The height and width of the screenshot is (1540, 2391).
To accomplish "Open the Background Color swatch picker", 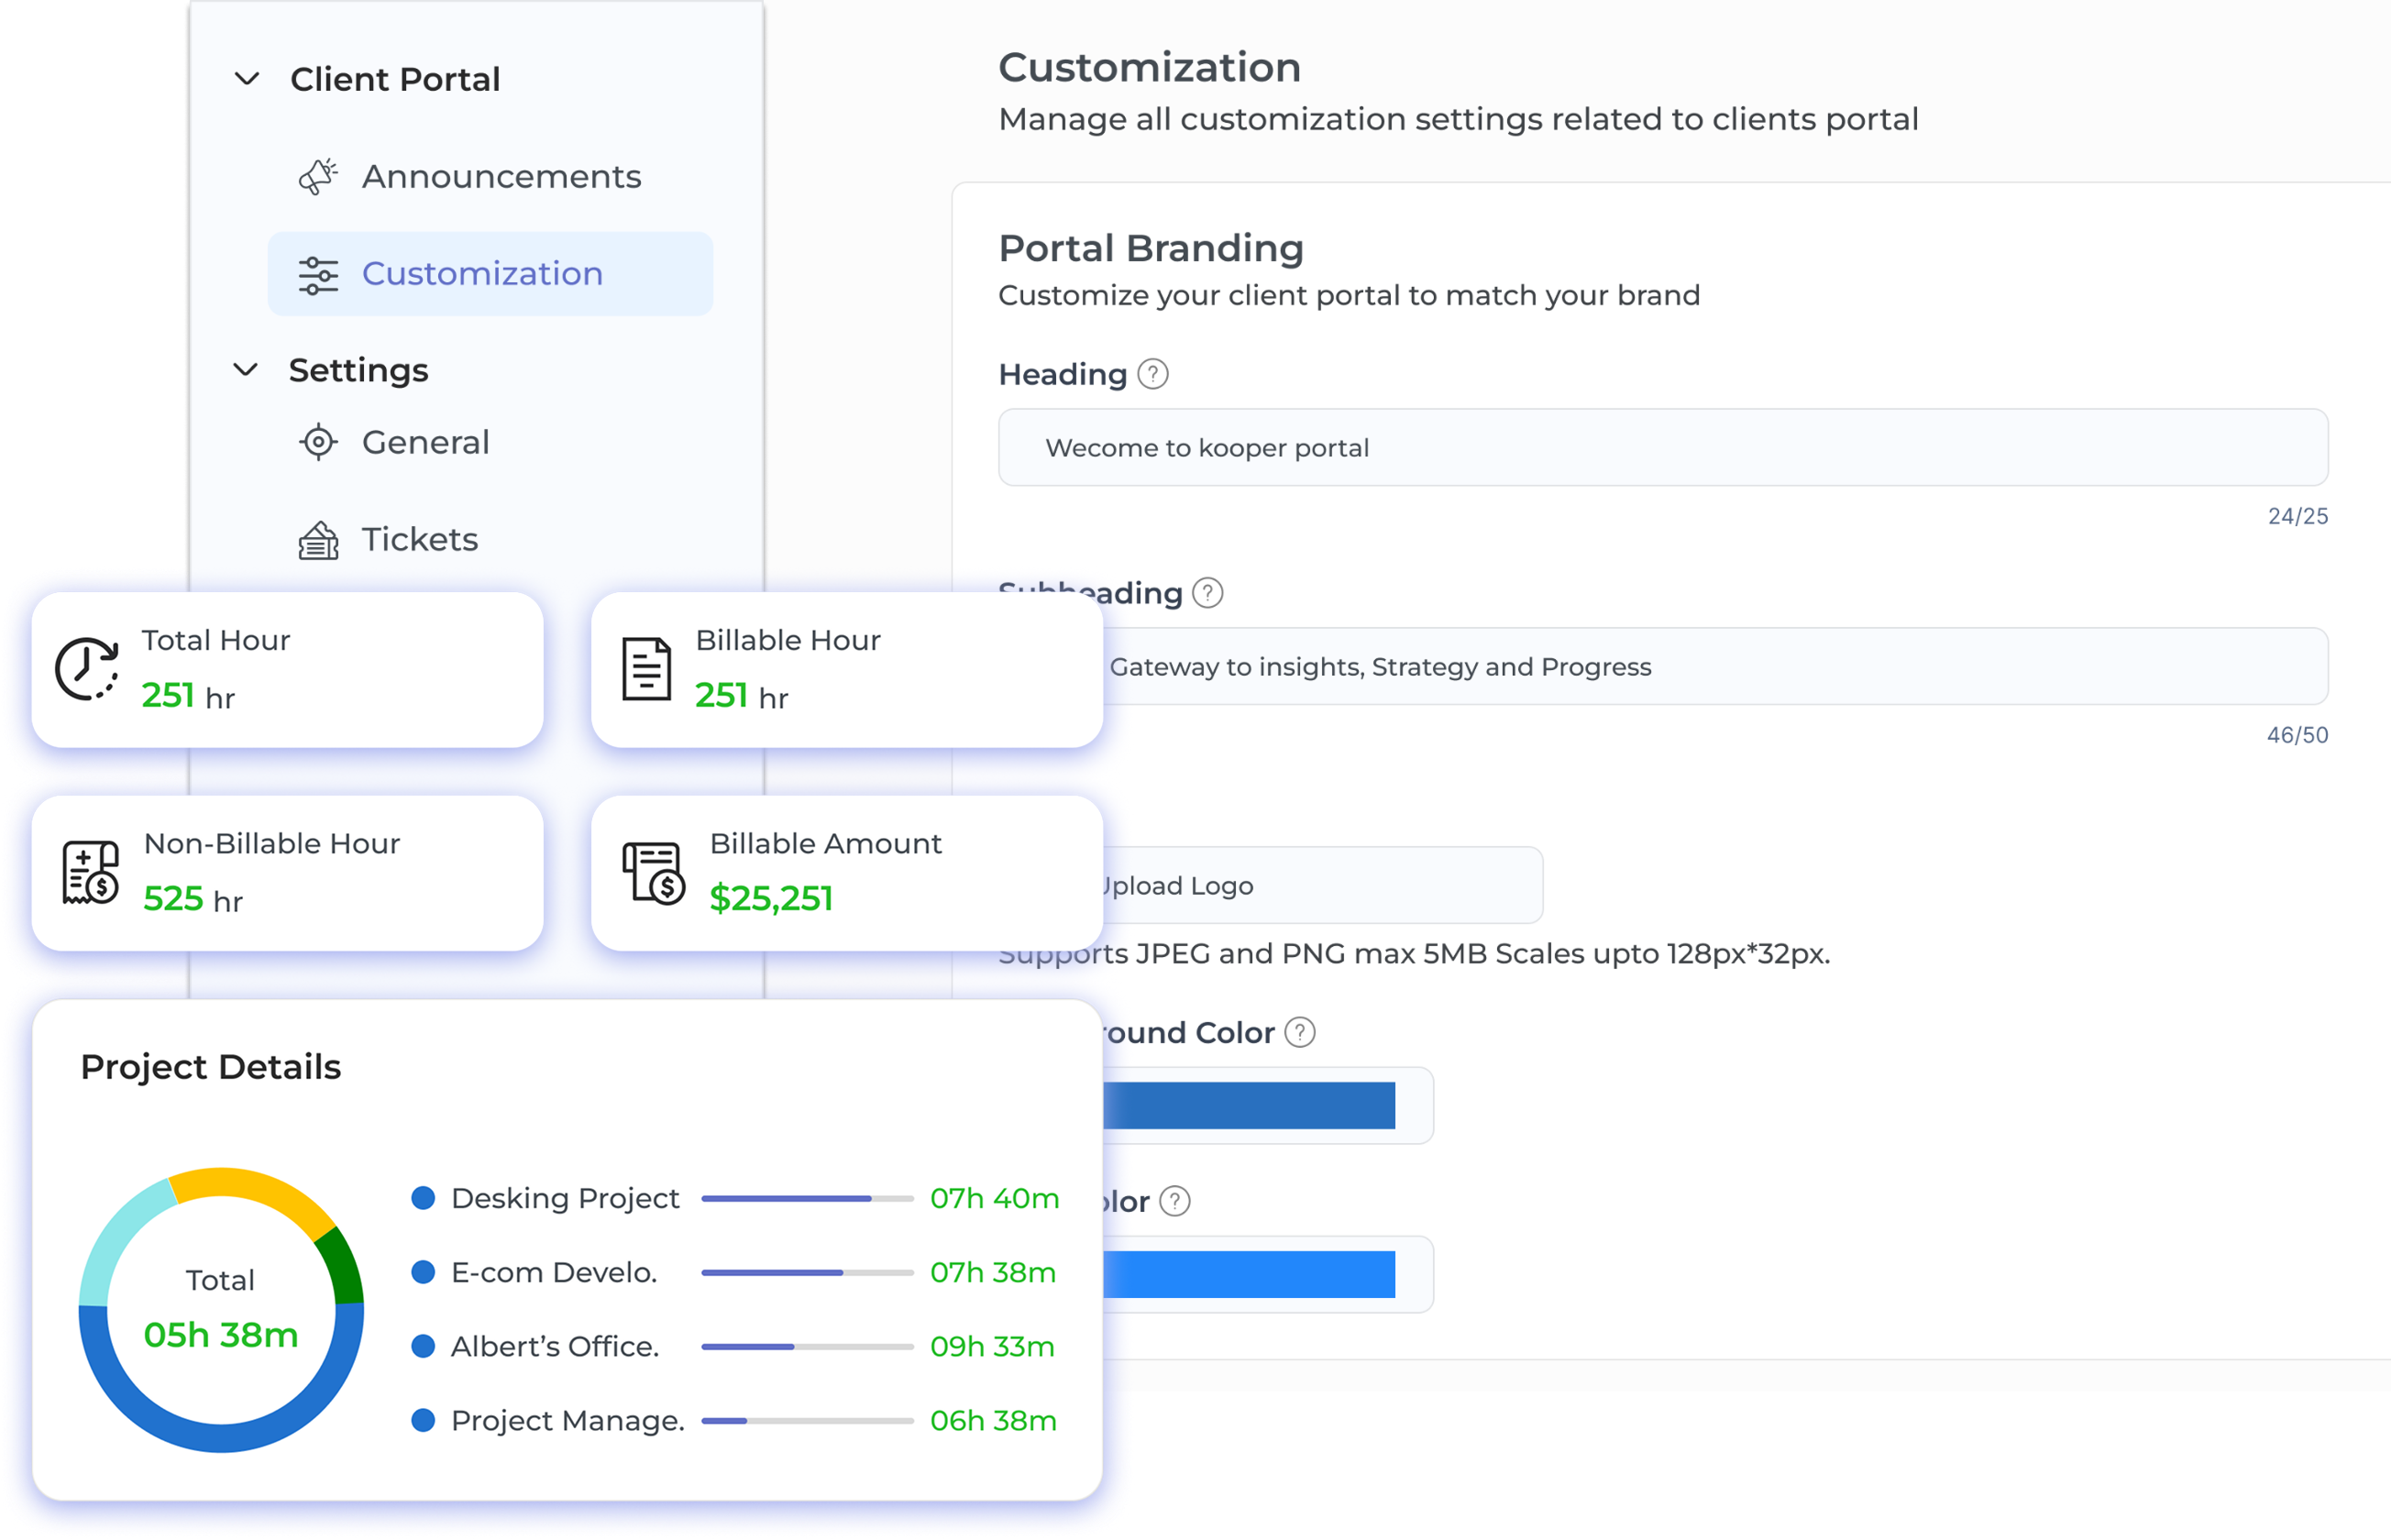I will coord(1249,1105).
